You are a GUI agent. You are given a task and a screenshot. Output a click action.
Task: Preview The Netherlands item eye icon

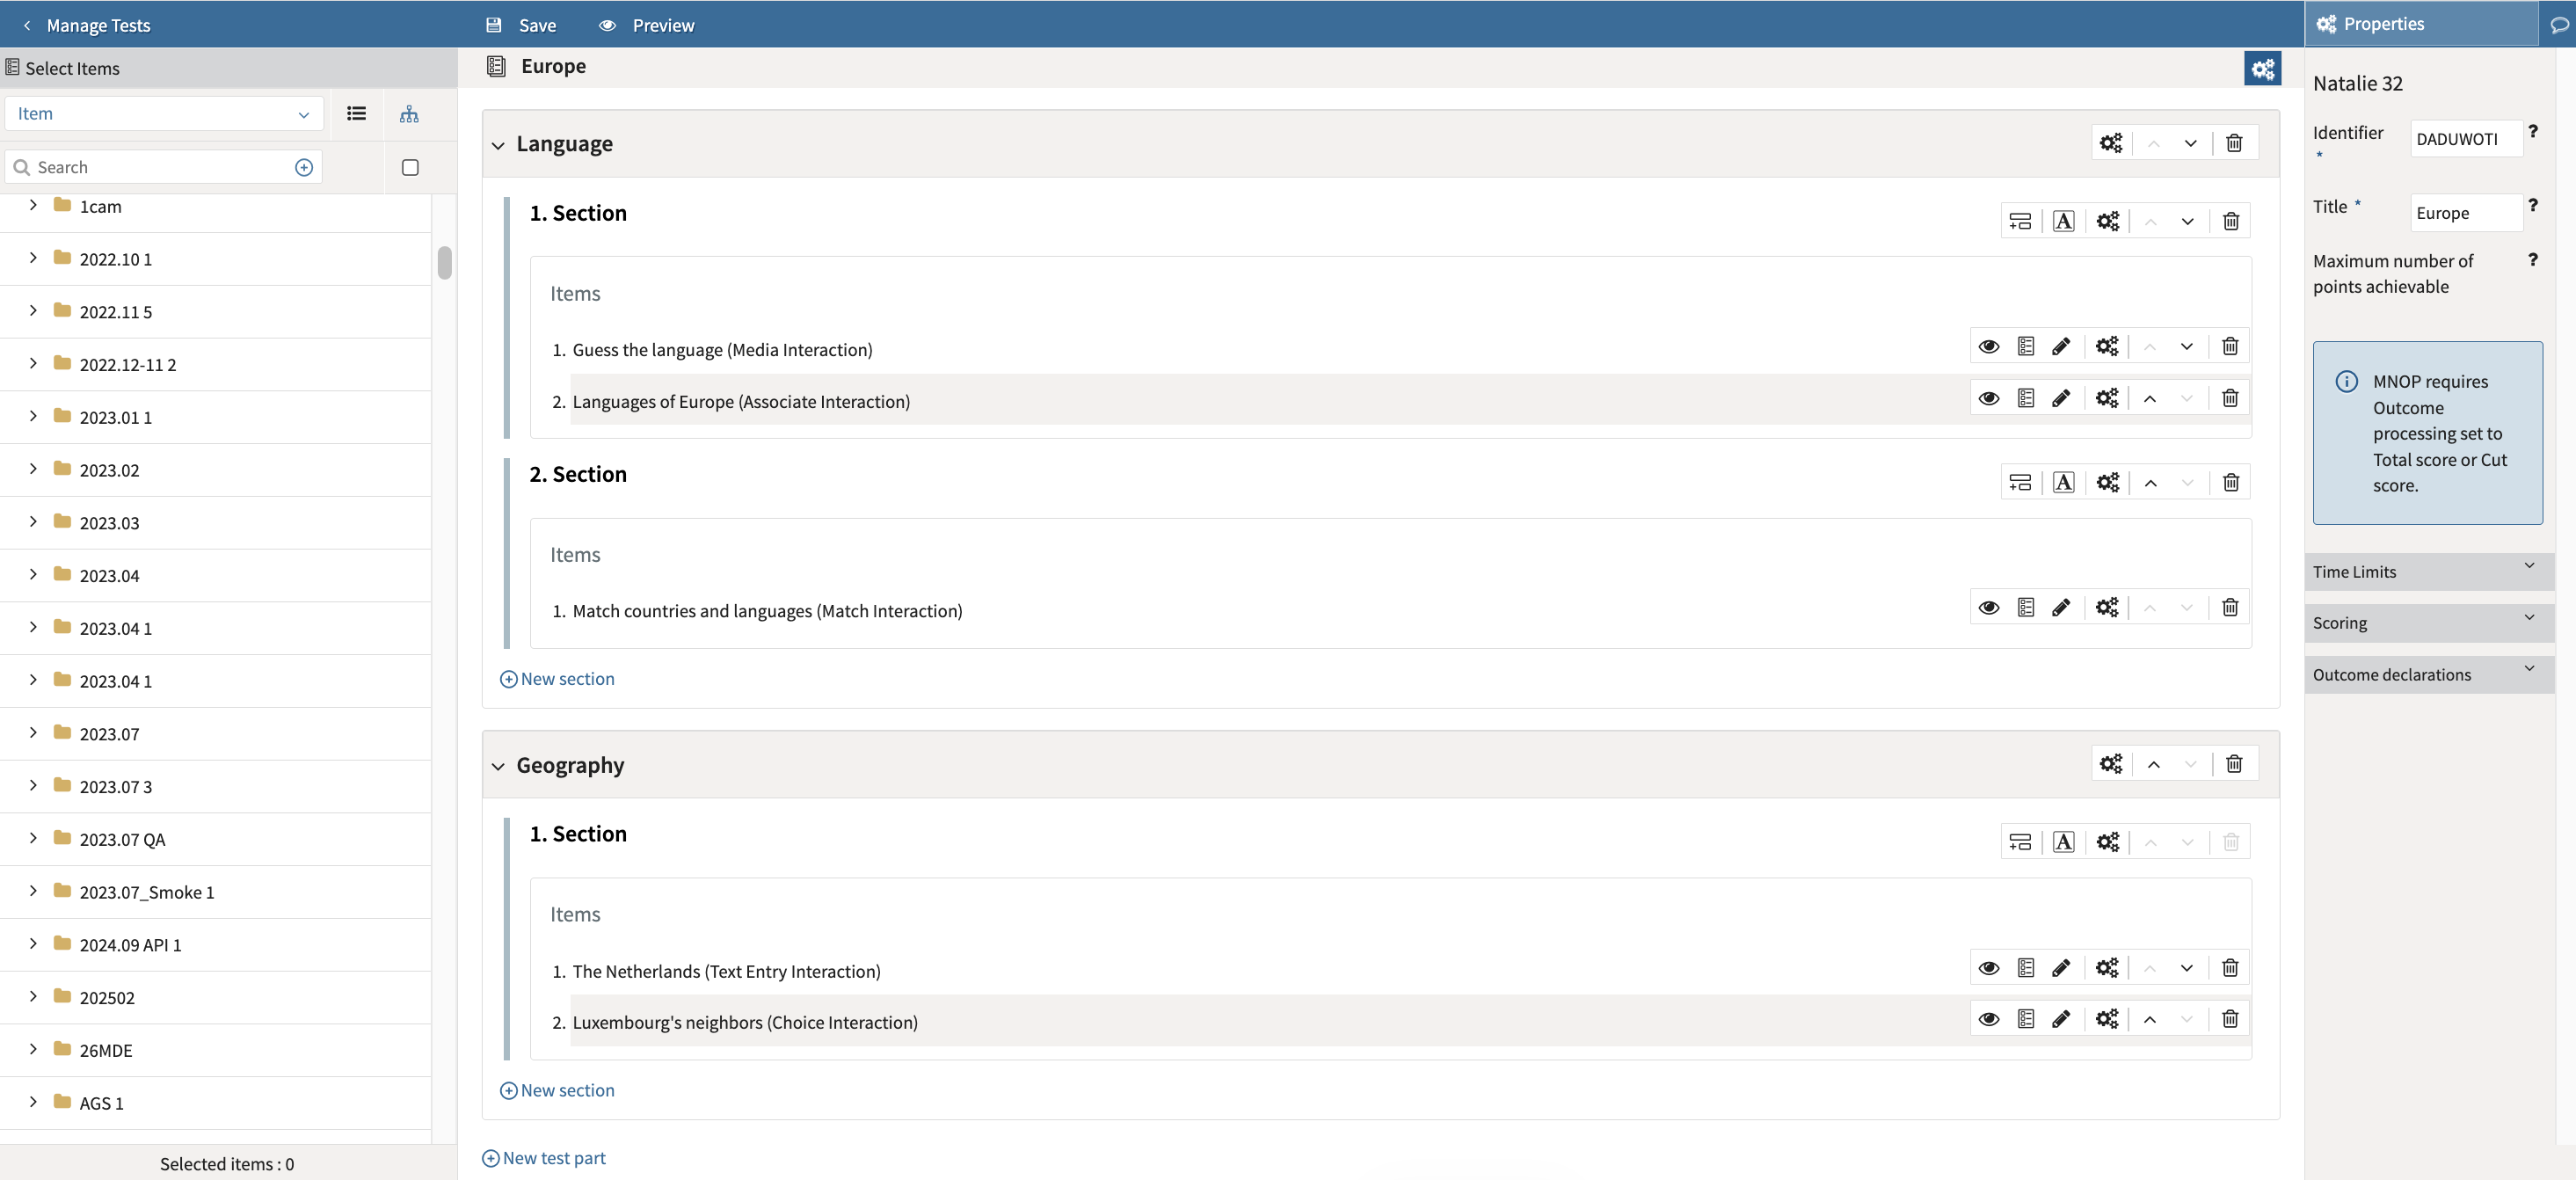pos(1988,967)
